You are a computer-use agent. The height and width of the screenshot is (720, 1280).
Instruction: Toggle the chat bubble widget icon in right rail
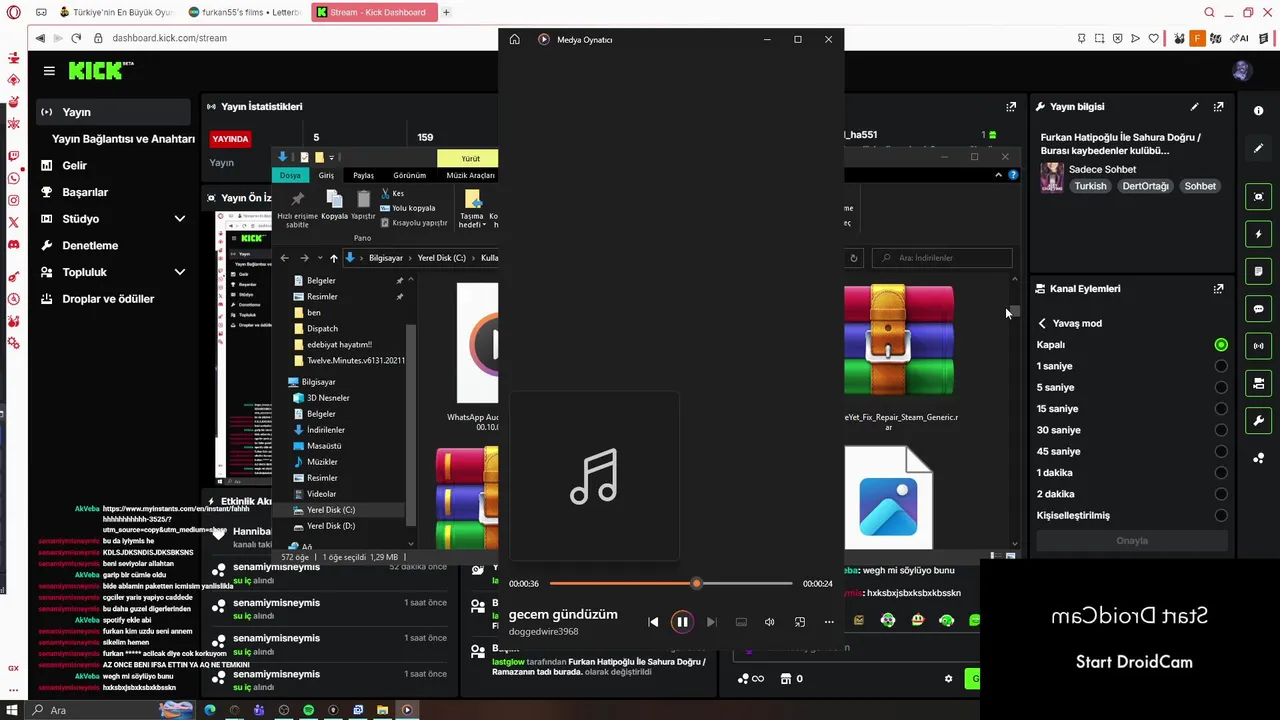(1259, 309)
